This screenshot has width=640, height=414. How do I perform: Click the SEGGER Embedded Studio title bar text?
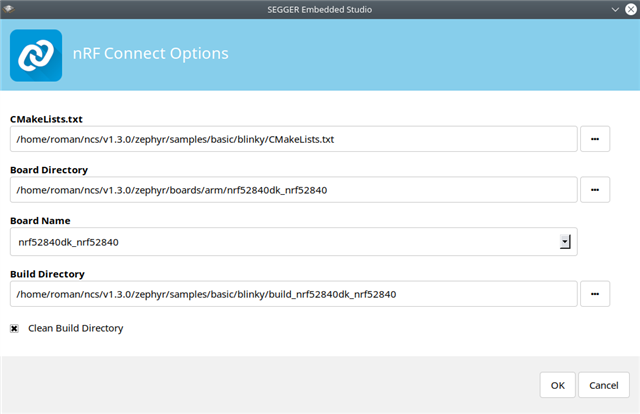[x=320, y=9]
